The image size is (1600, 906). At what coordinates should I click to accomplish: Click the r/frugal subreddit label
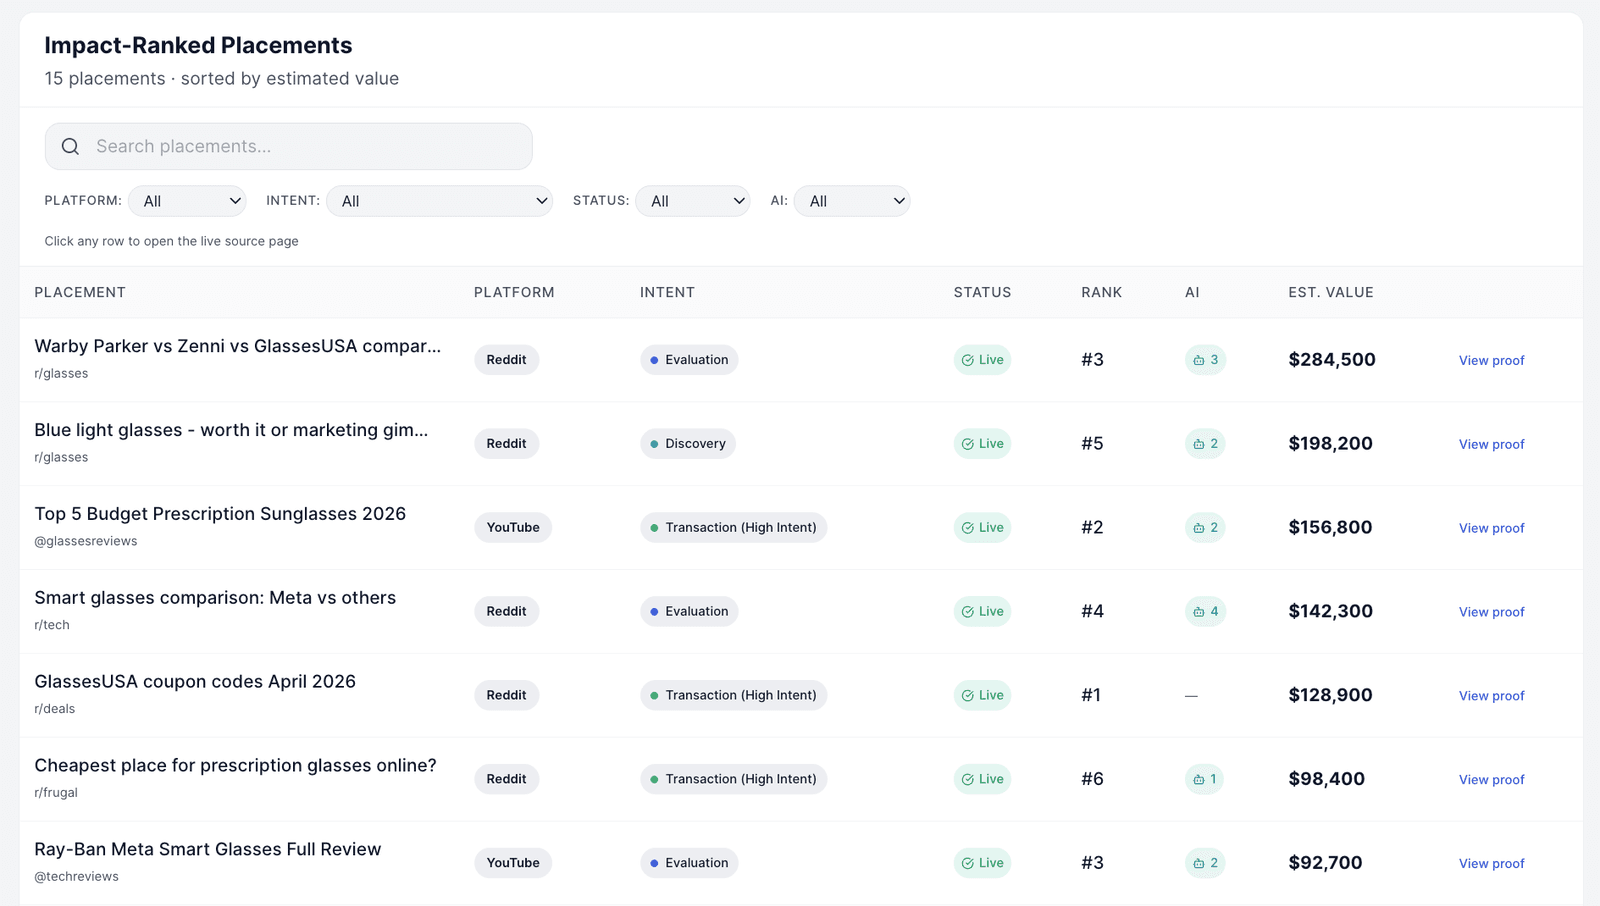tap(56, 793)
